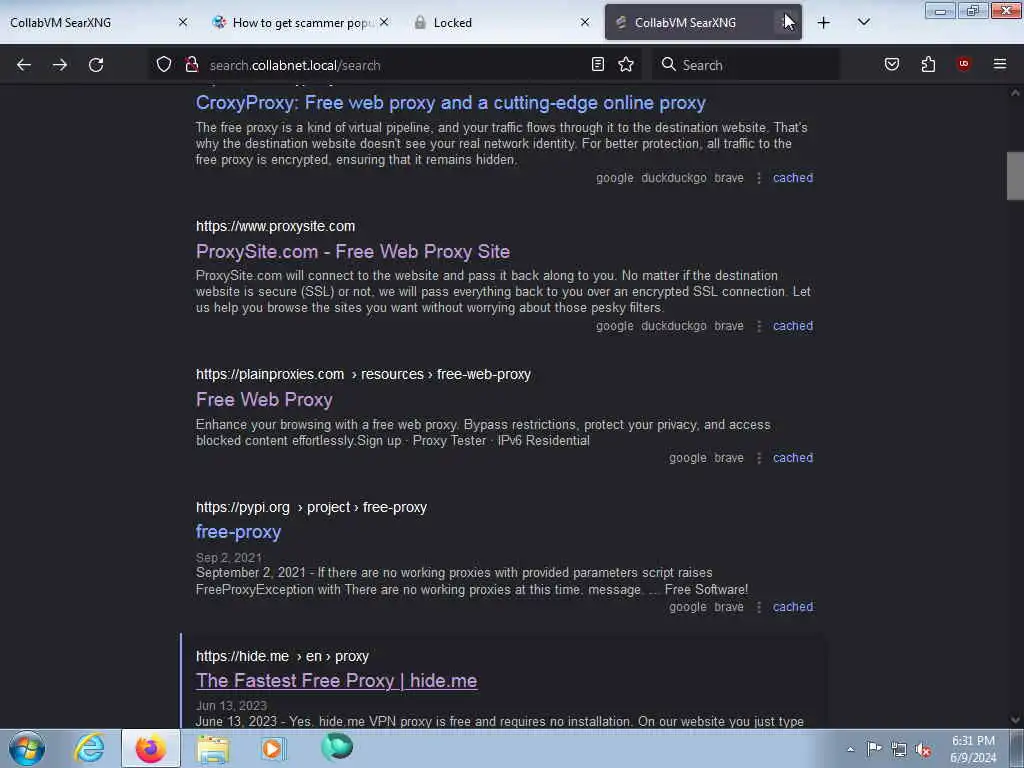Open network status tray icon
The width and height of the screenshot is (1024, 768).
click(899, 750)
